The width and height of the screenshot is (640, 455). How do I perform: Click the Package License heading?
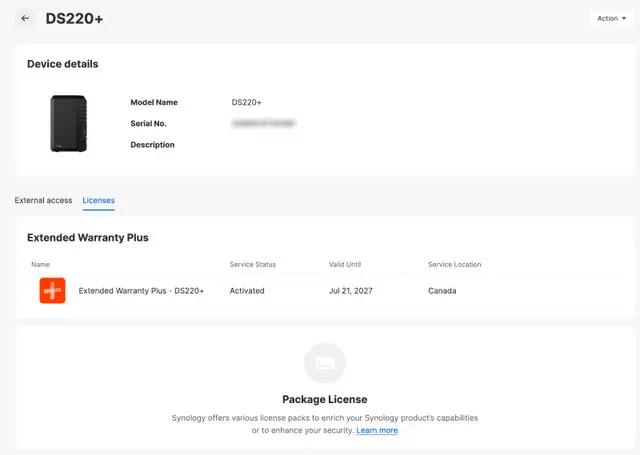(325, 400)
